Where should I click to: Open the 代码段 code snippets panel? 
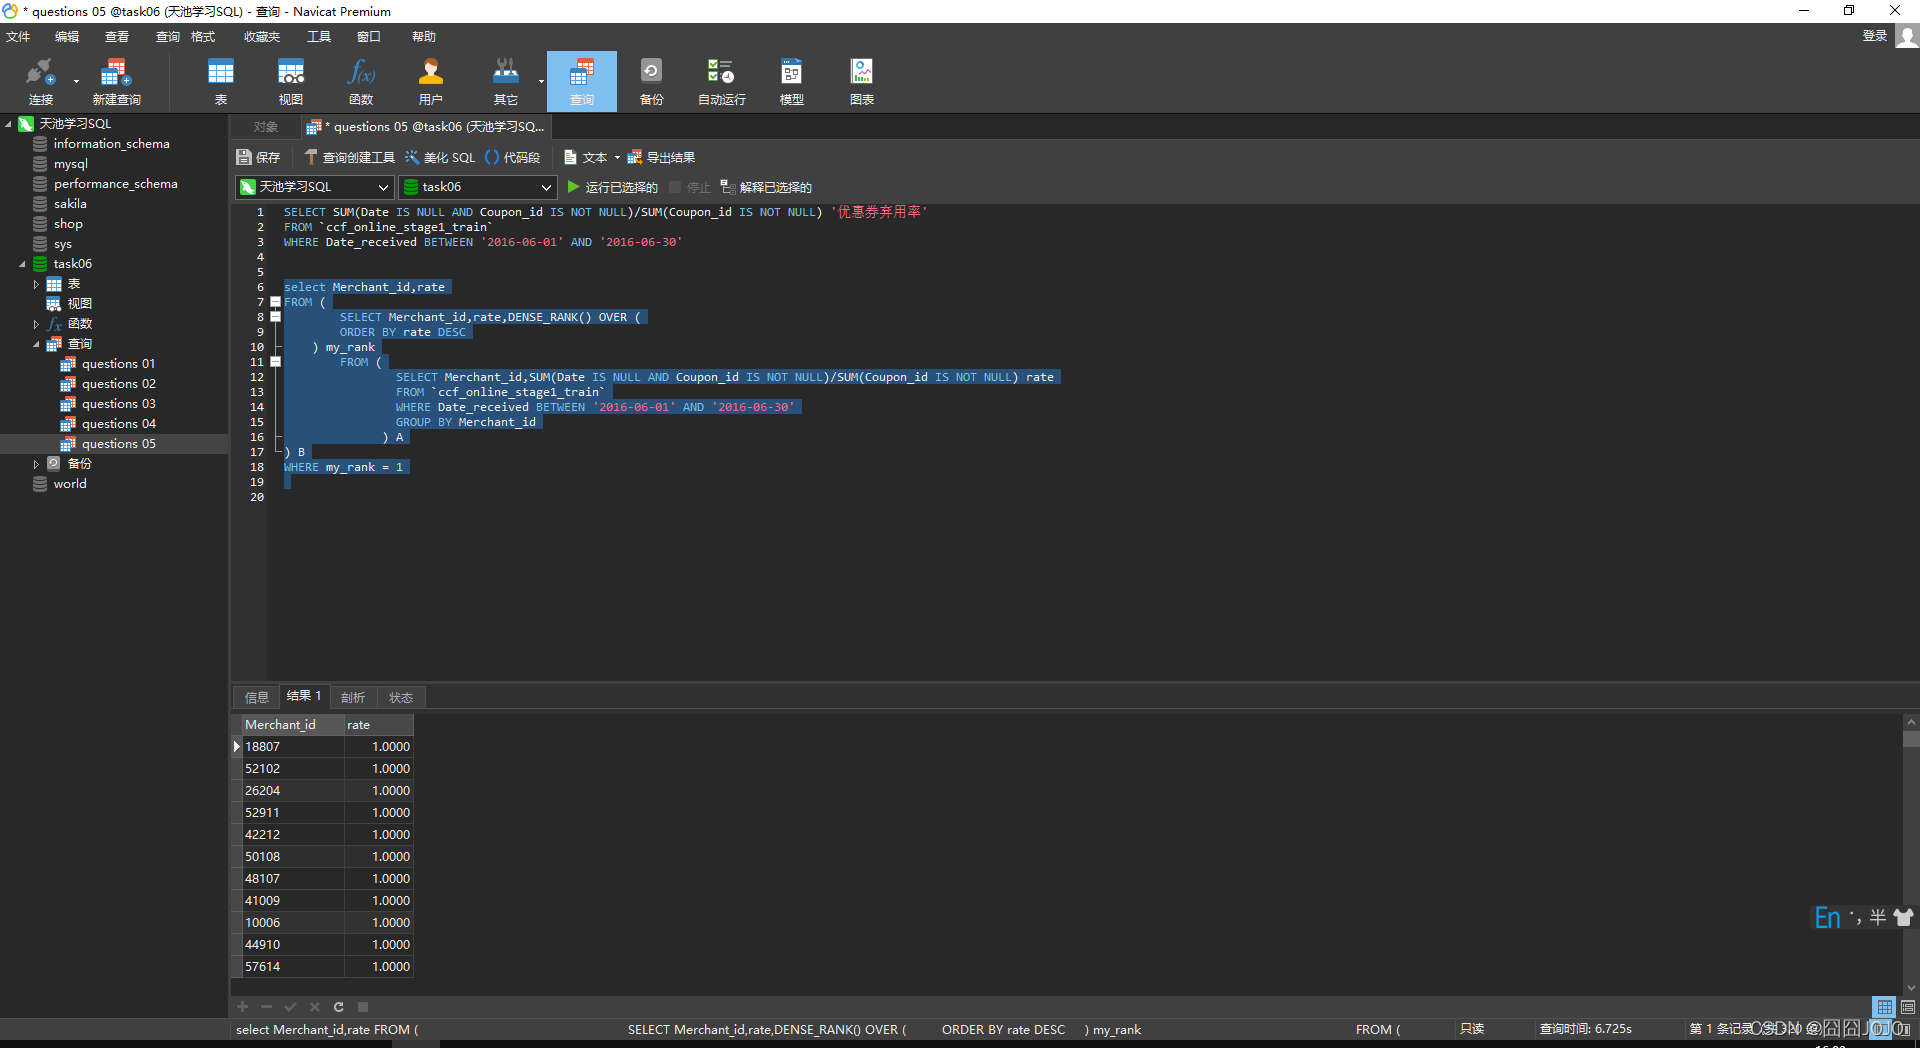pyautogui.click(x=512, y=157)
